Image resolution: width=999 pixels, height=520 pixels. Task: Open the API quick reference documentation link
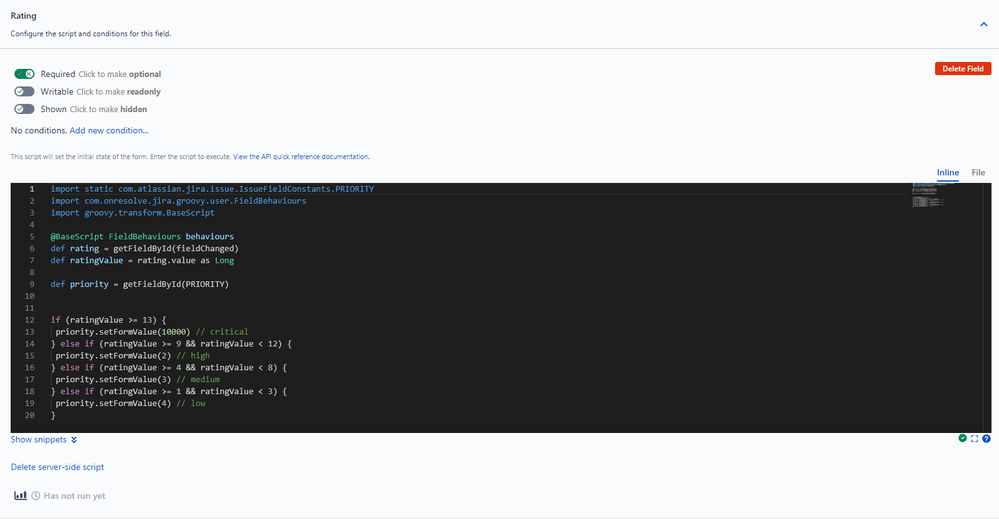[301, 157]
